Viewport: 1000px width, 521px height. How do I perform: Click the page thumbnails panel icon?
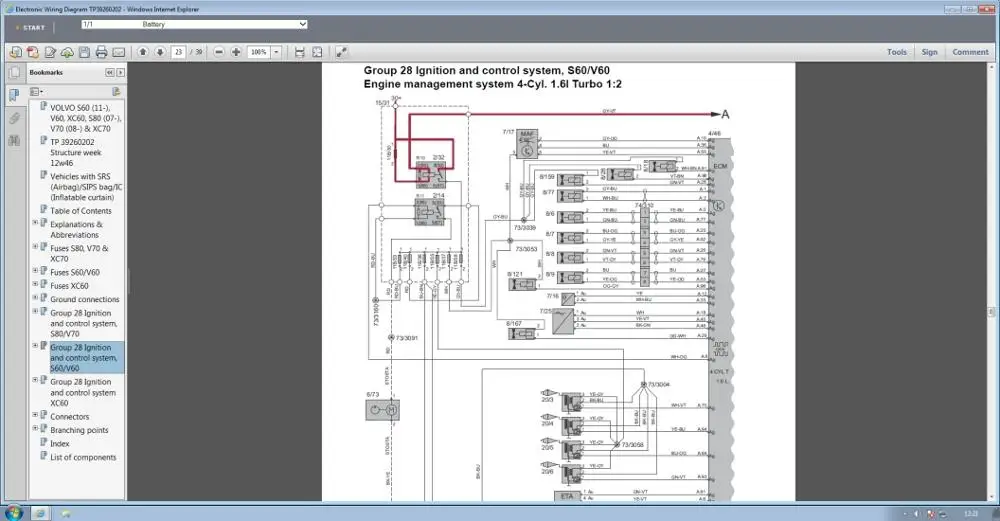coord(14,73)
